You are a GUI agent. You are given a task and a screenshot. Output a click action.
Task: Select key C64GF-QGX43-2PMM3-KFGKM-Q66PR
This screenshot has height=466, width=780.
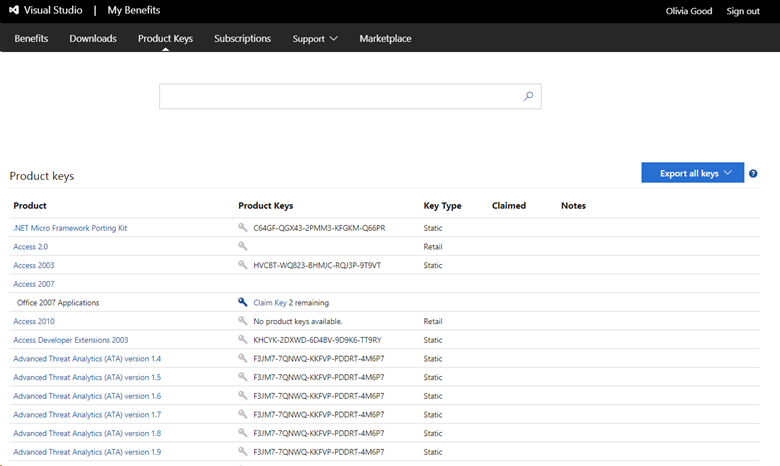[x=319, y=228]
